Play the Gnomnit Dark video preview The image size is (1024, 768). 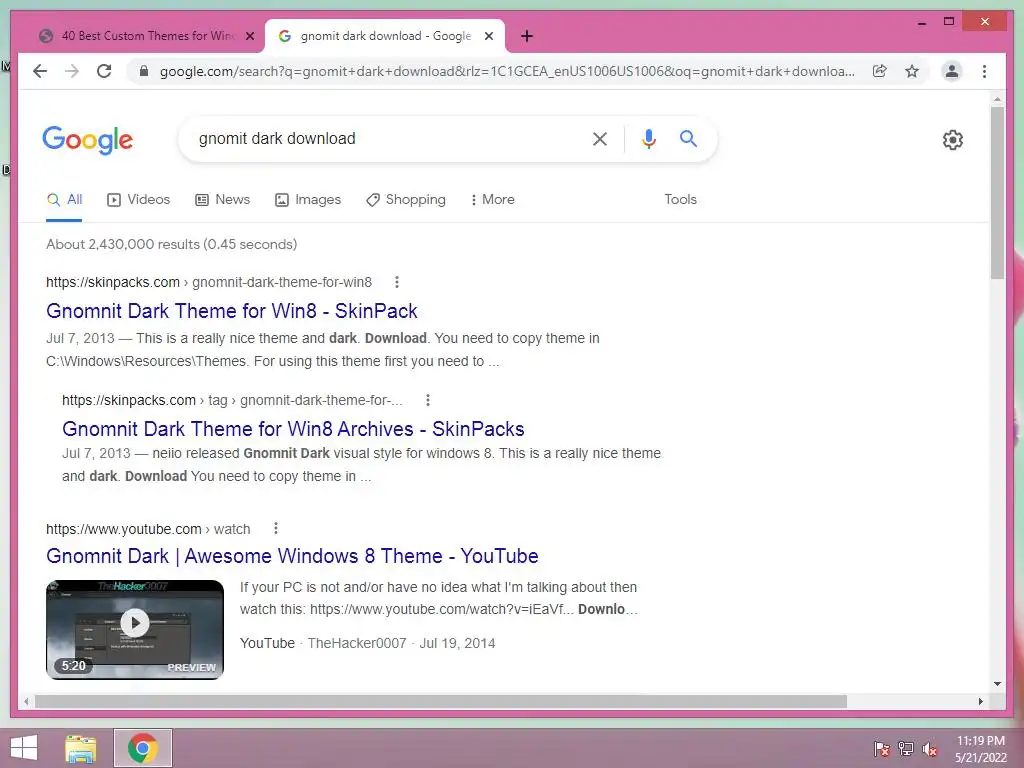[x=135, y=624]
